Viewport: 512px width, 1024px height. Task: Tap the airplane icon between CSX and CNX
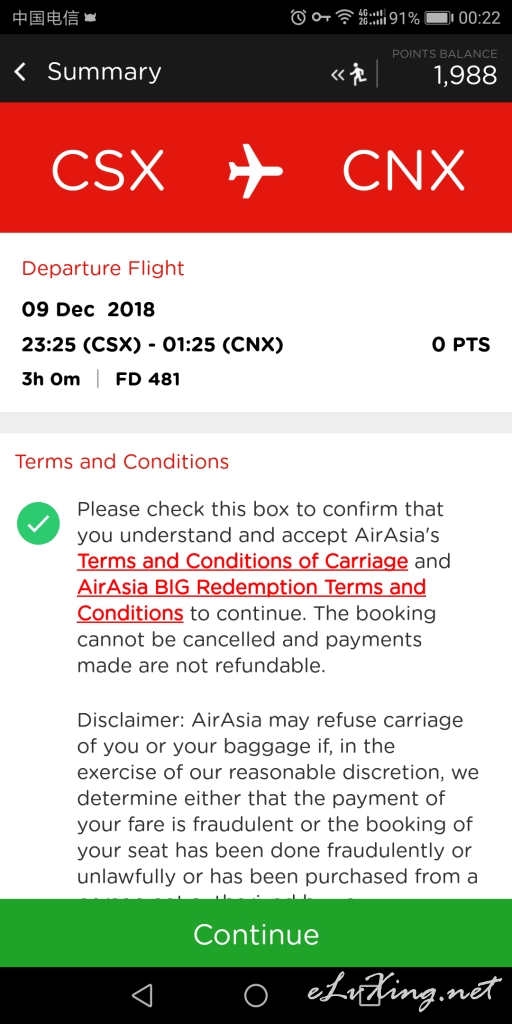255,171
